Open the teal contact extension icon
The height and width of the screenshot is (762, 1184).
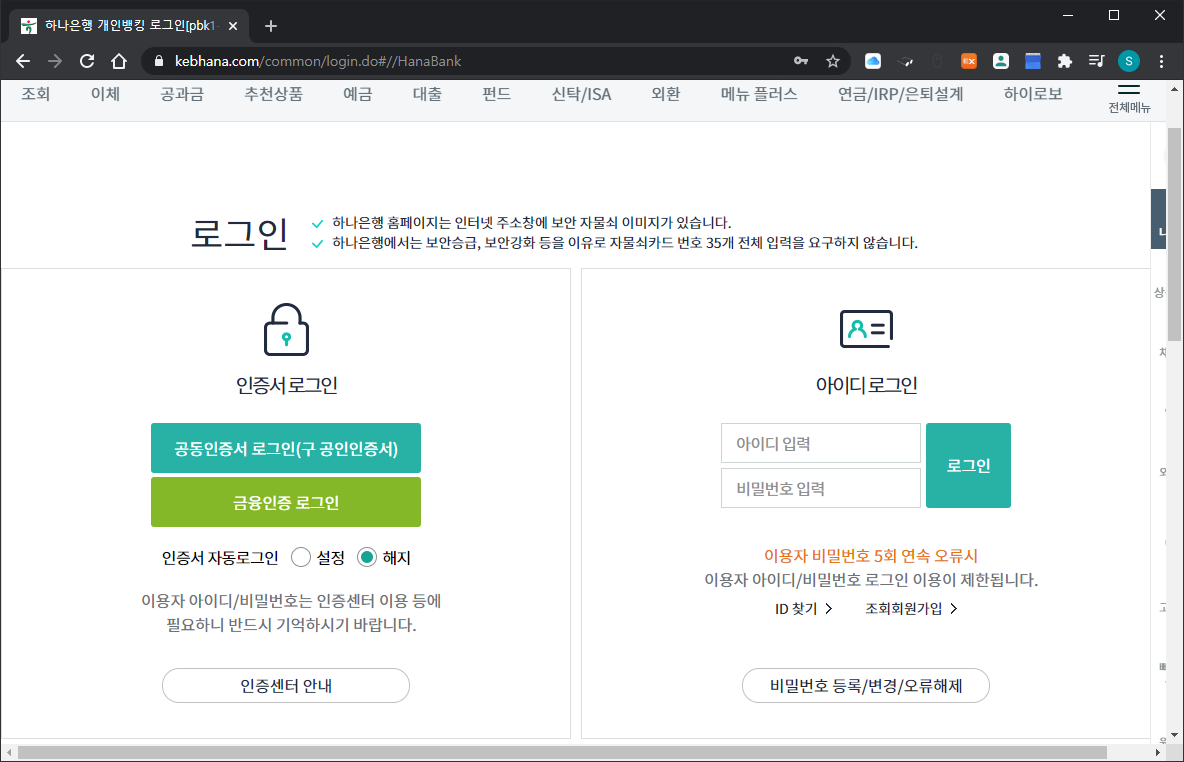point(1001,61)
